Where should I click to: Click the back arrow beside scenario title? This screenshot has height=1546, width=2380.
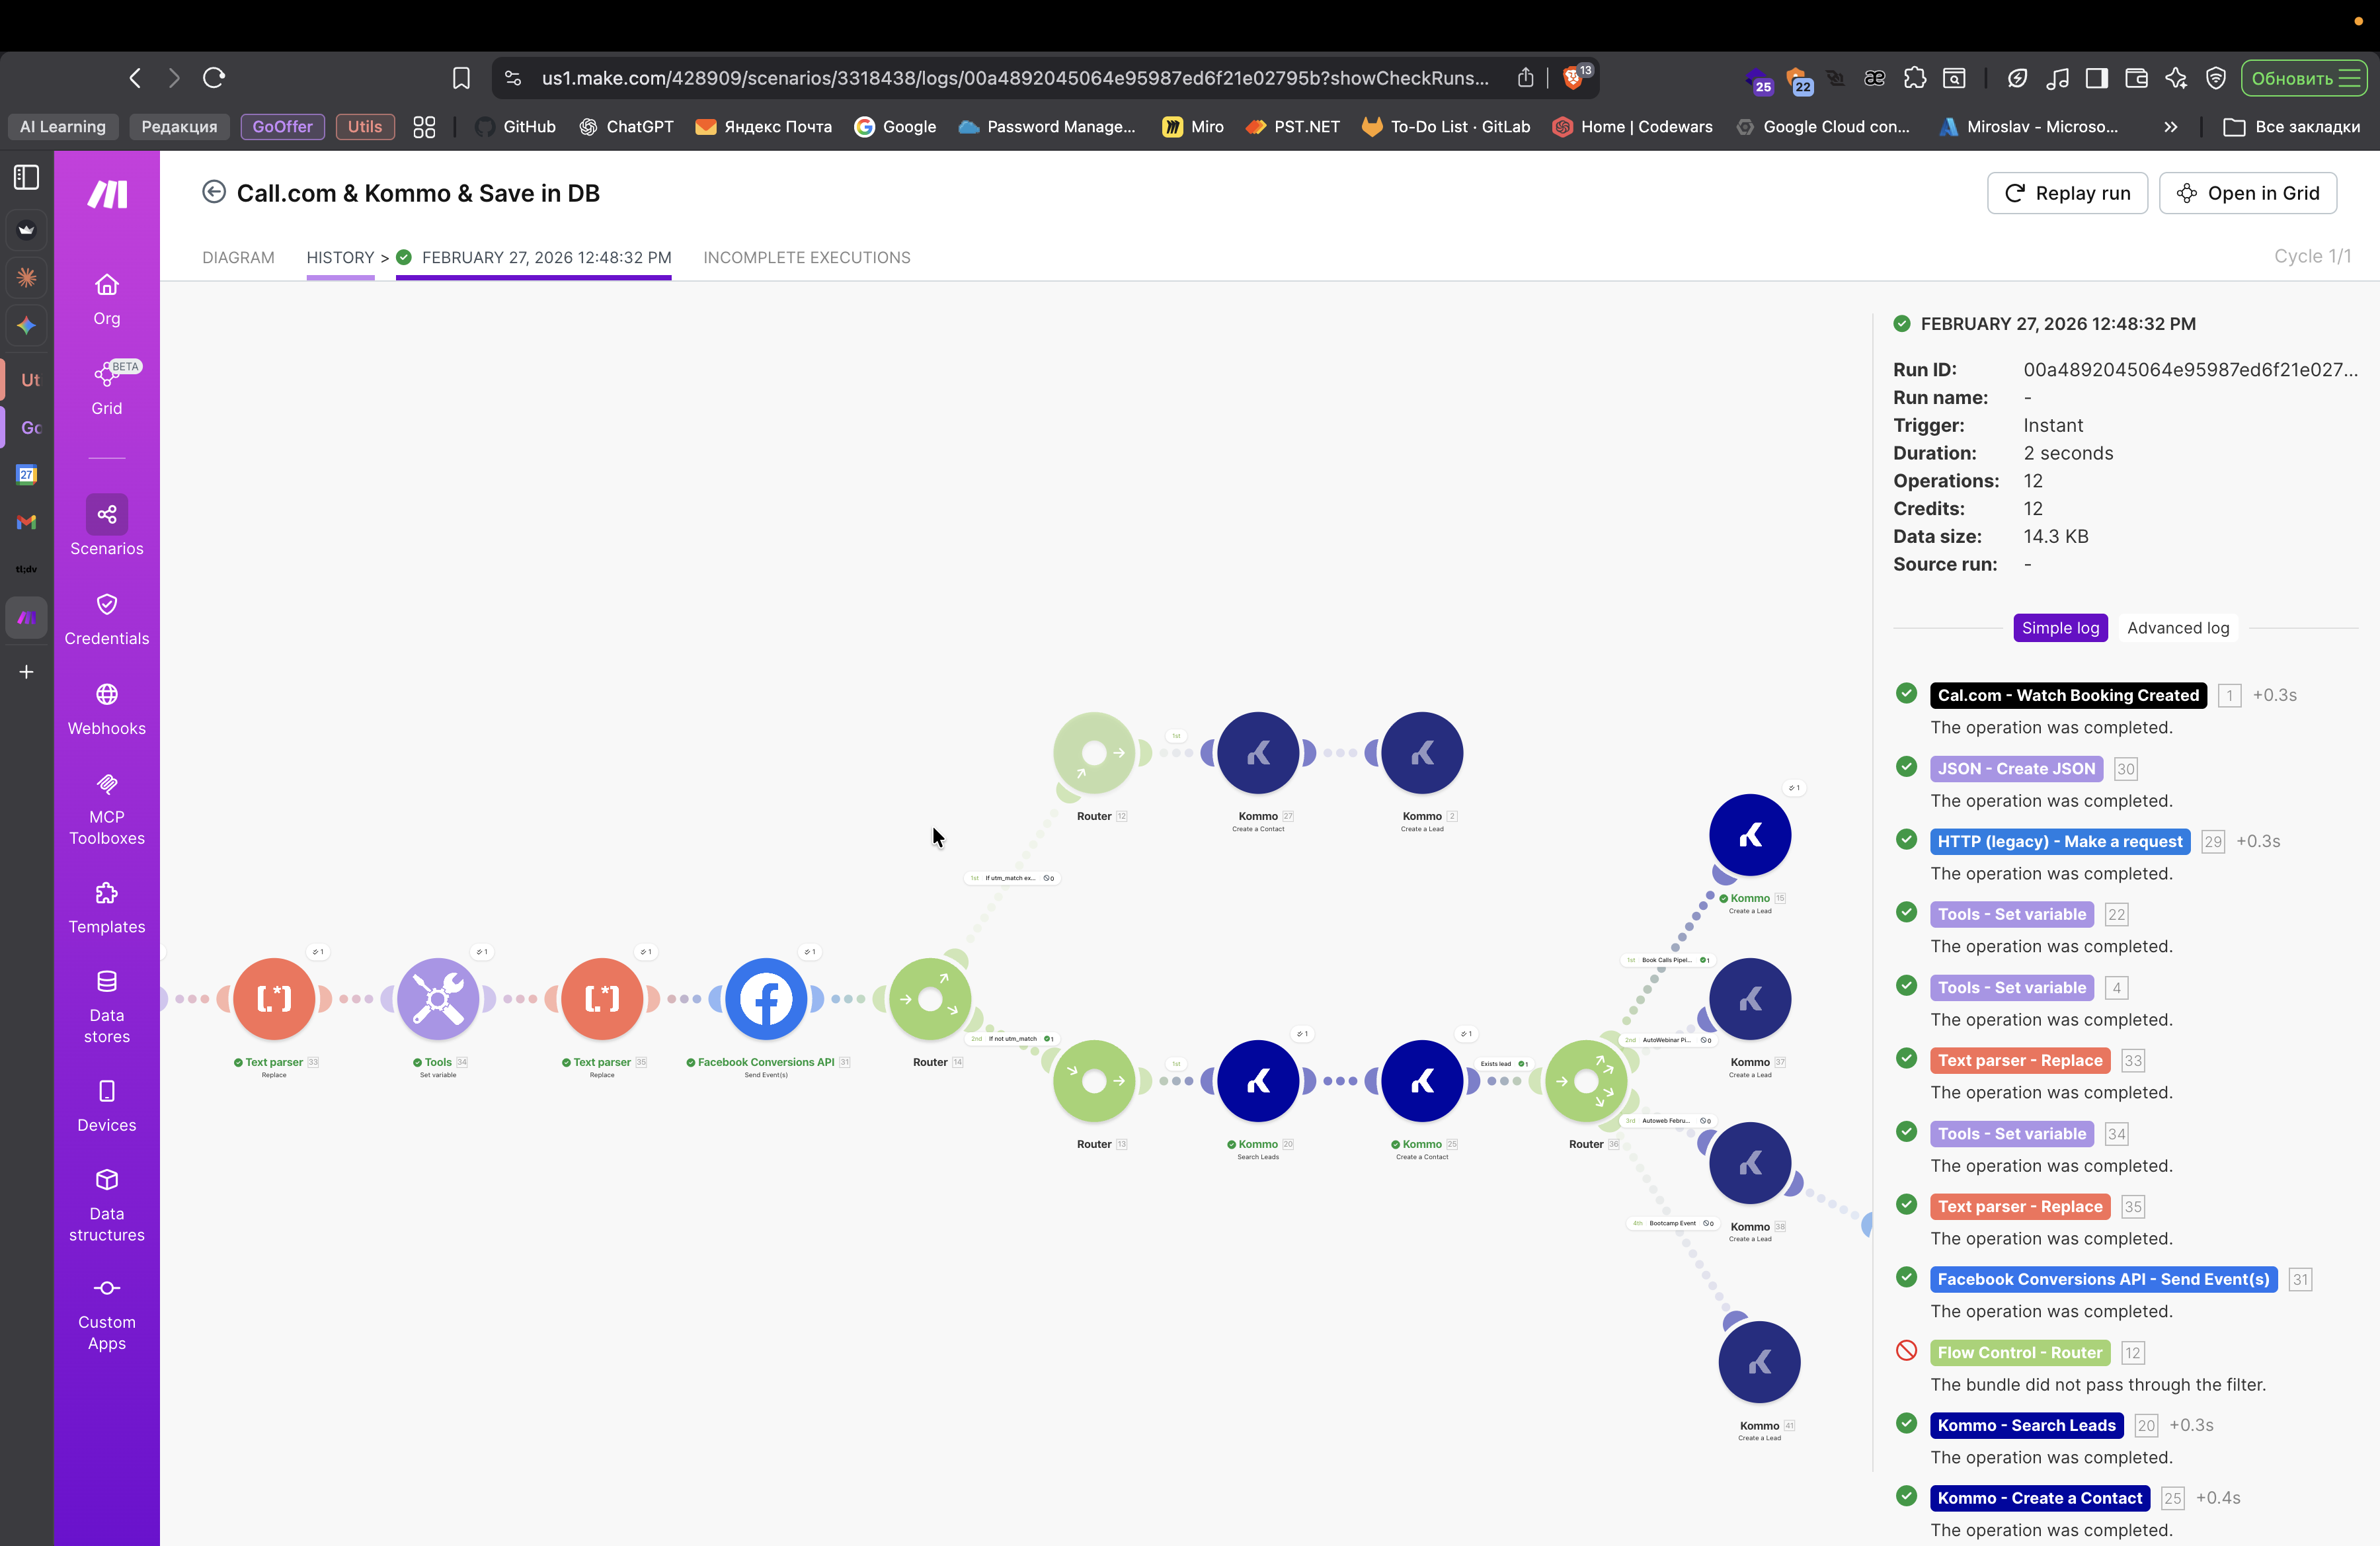point(213,192)
